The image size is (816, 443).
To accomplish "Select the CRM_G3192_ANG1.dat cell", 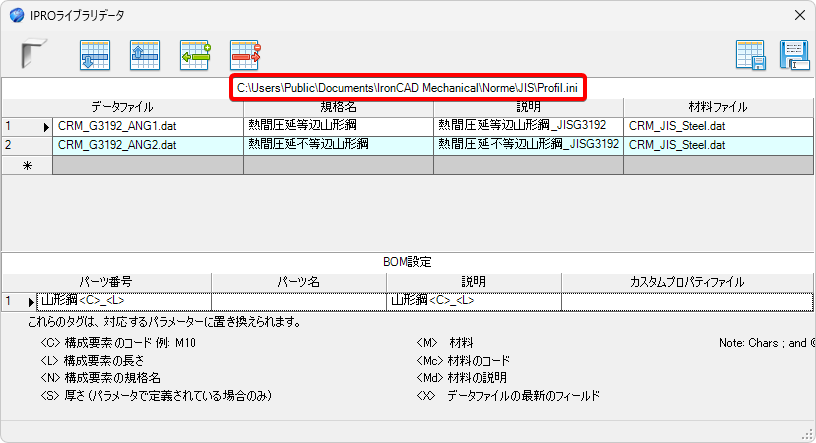I will point(148,126).
